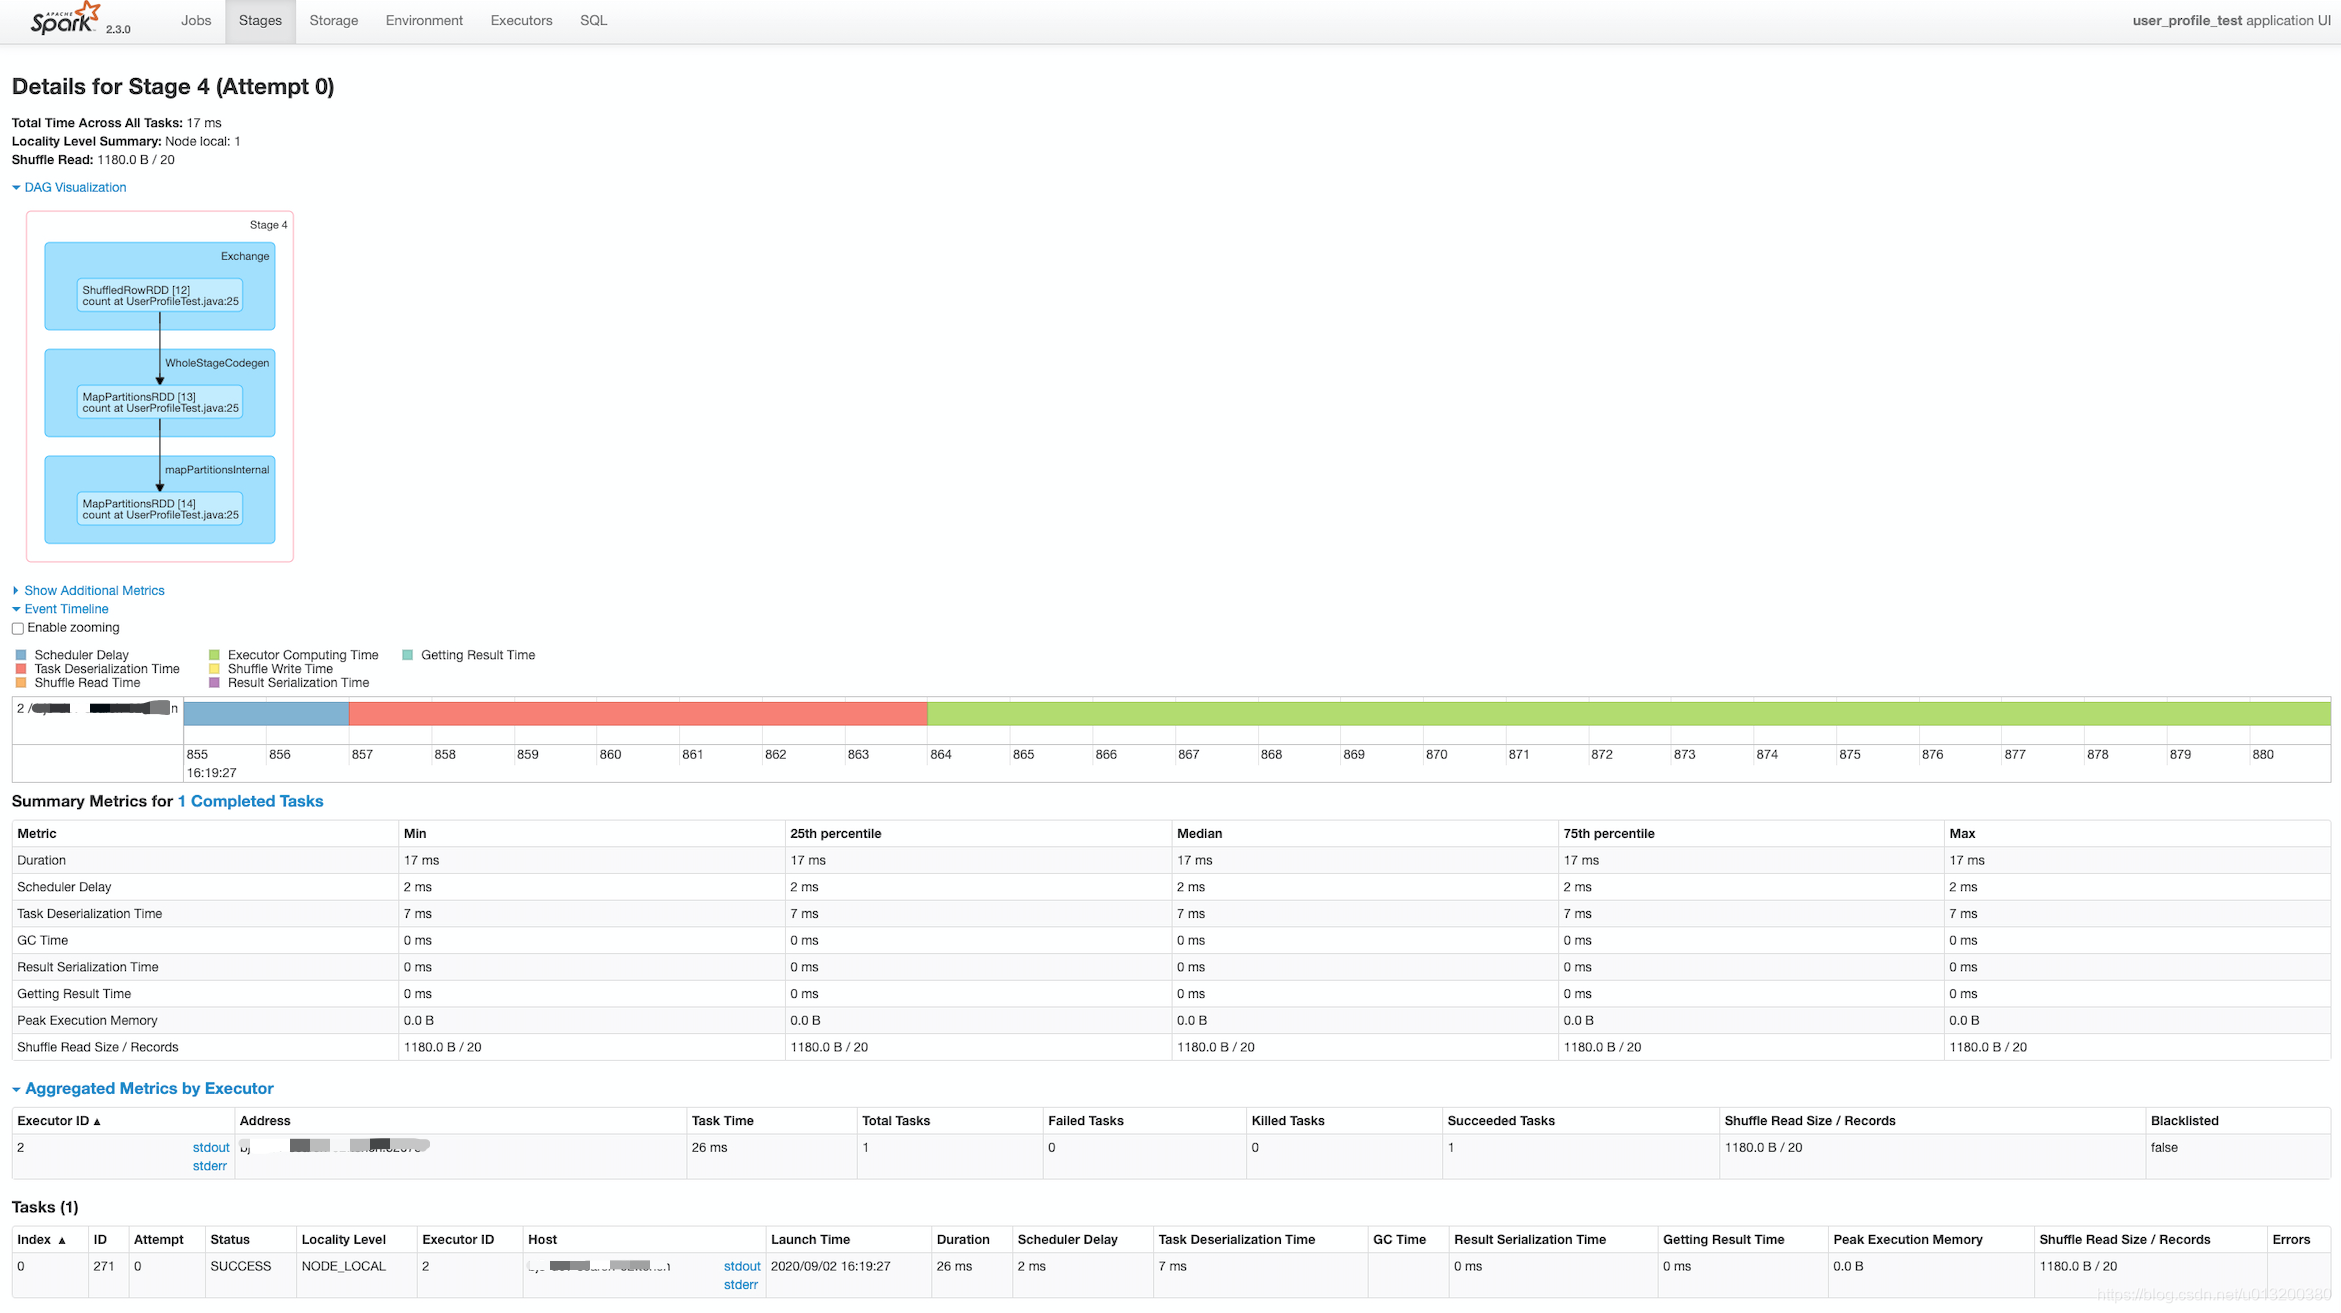Click the Scheduler Delay legend swatch

click(x=21, y=655)
